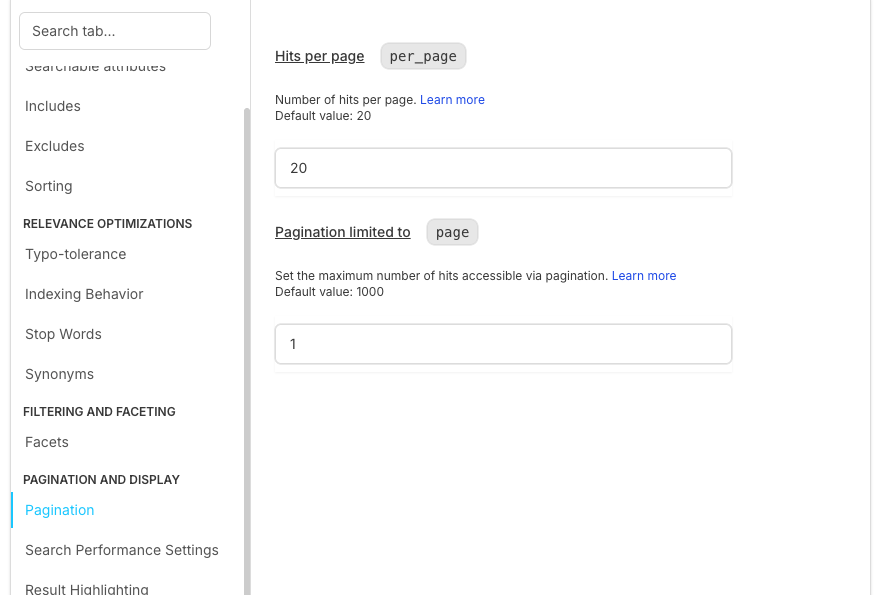Open the Excludes settings tab
This screenshot has height=595, width=879.
(x=55, y=146)
